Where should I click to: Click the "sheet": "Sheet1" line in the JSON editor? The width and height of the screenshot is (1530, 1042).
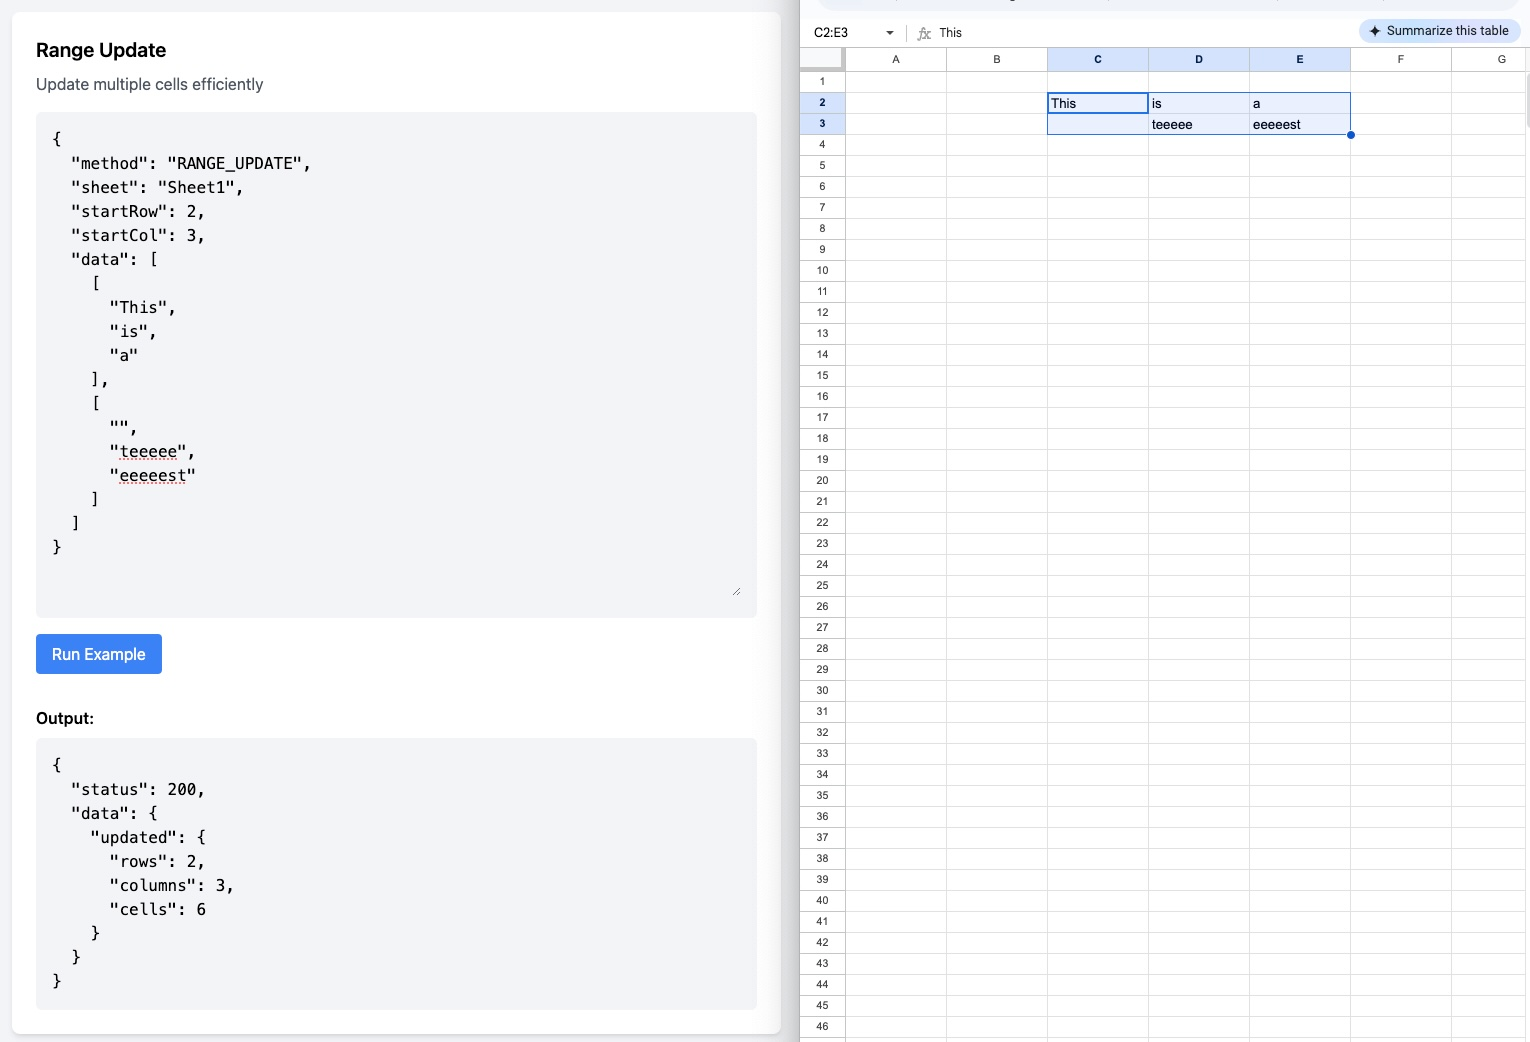(157, 187)
